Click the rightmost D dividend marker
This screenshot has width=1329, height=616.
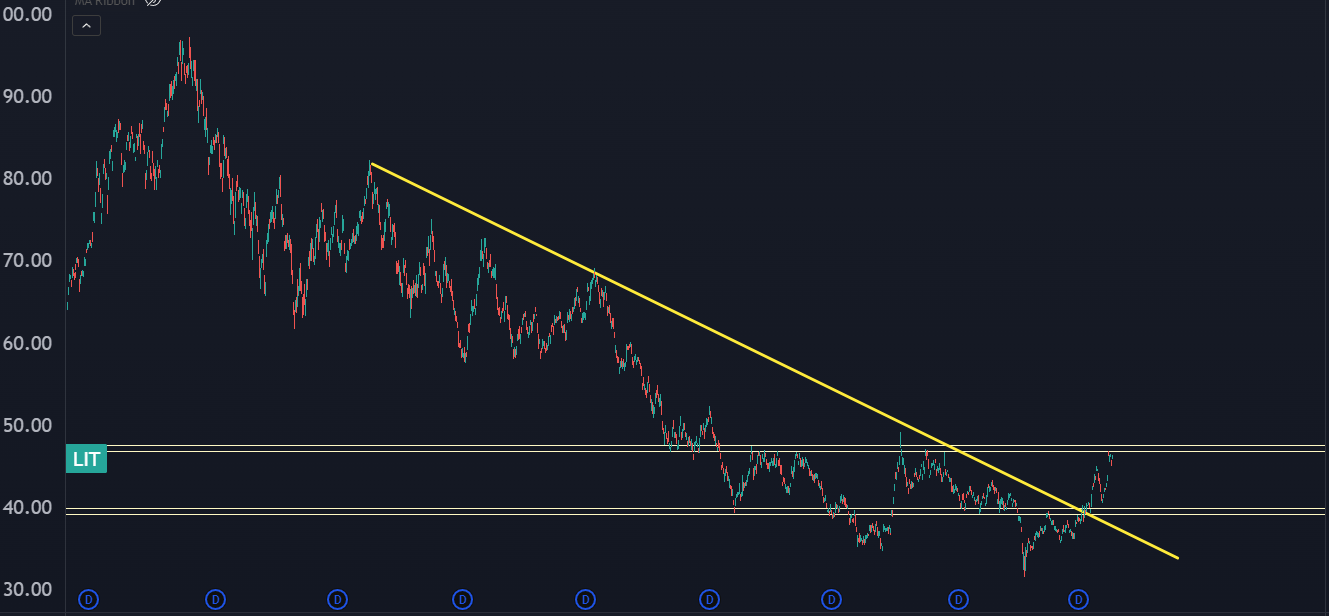point(1078,600)
